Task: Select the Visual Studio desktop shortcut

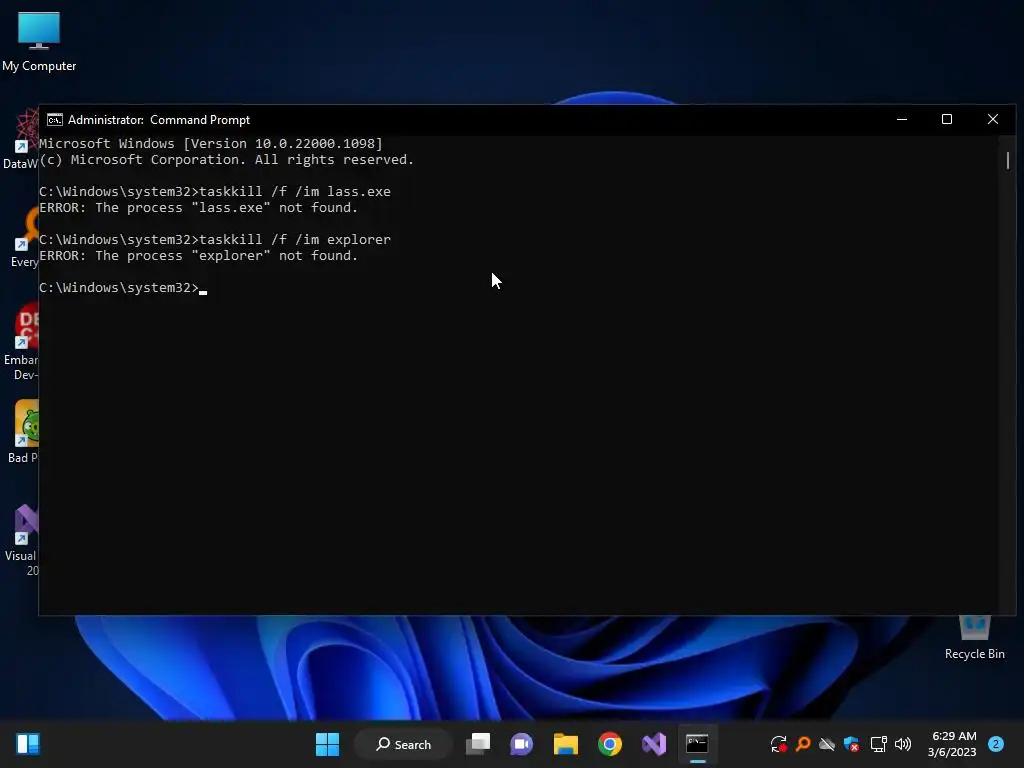Action: 22,539
